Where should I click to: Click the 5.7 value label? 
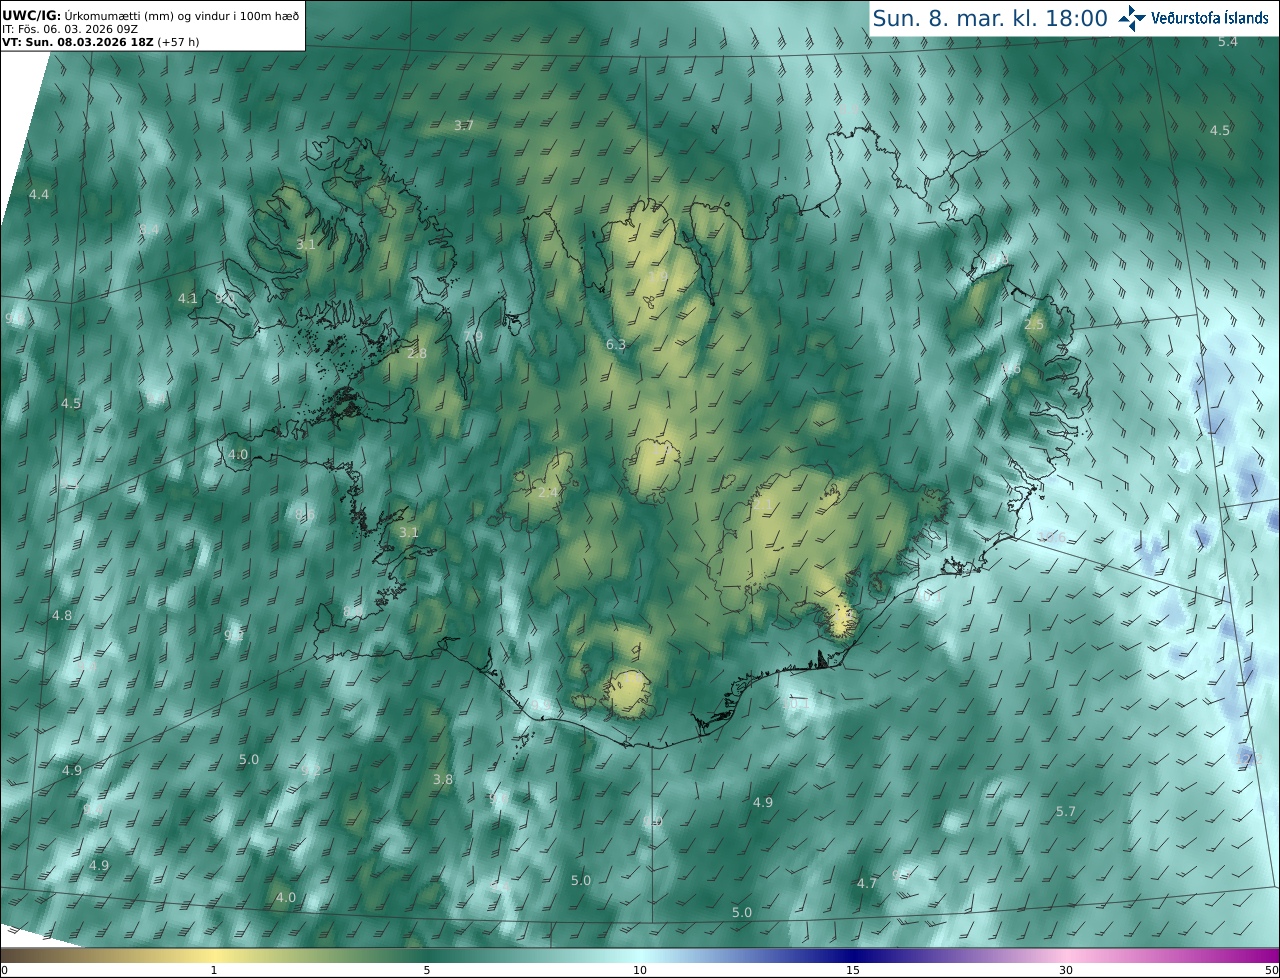[x=1066, y=811]
